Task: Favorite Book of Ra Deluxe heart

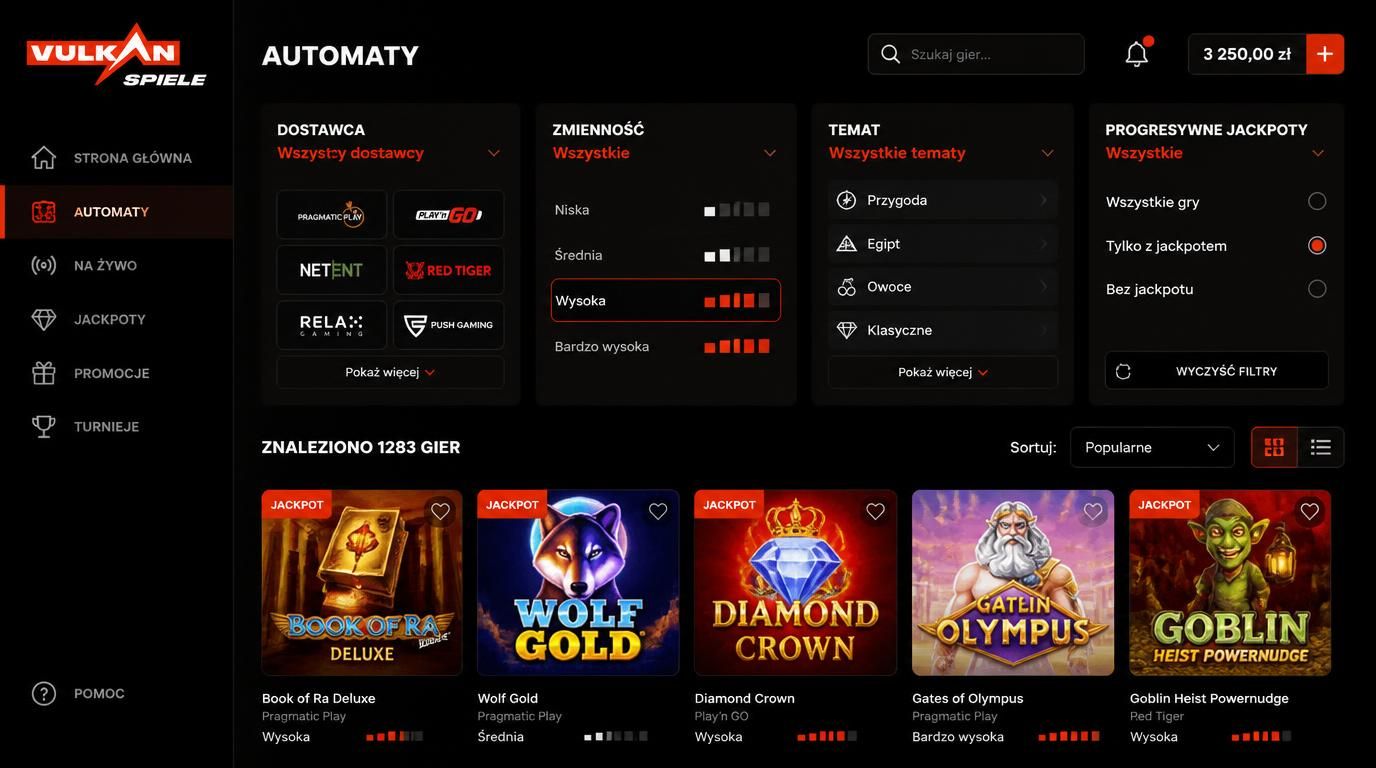Action: pyautogui.click(x=441, y=512)
